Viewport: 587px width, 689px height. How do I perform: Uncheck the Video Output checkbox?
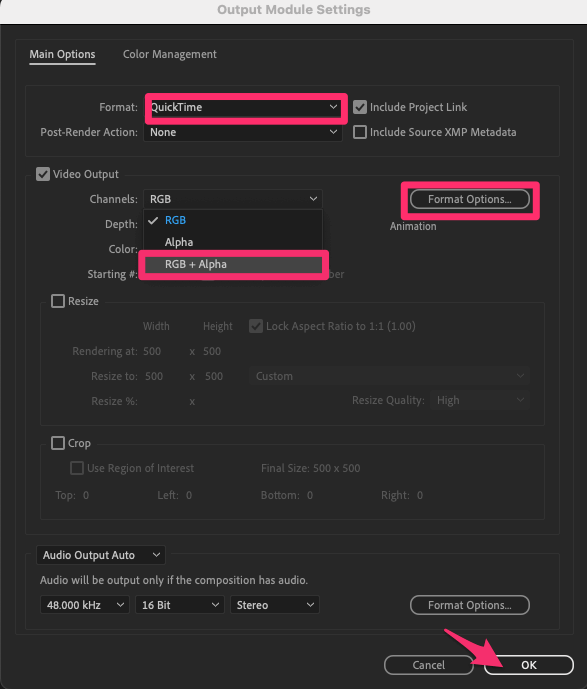coord(43,174)
